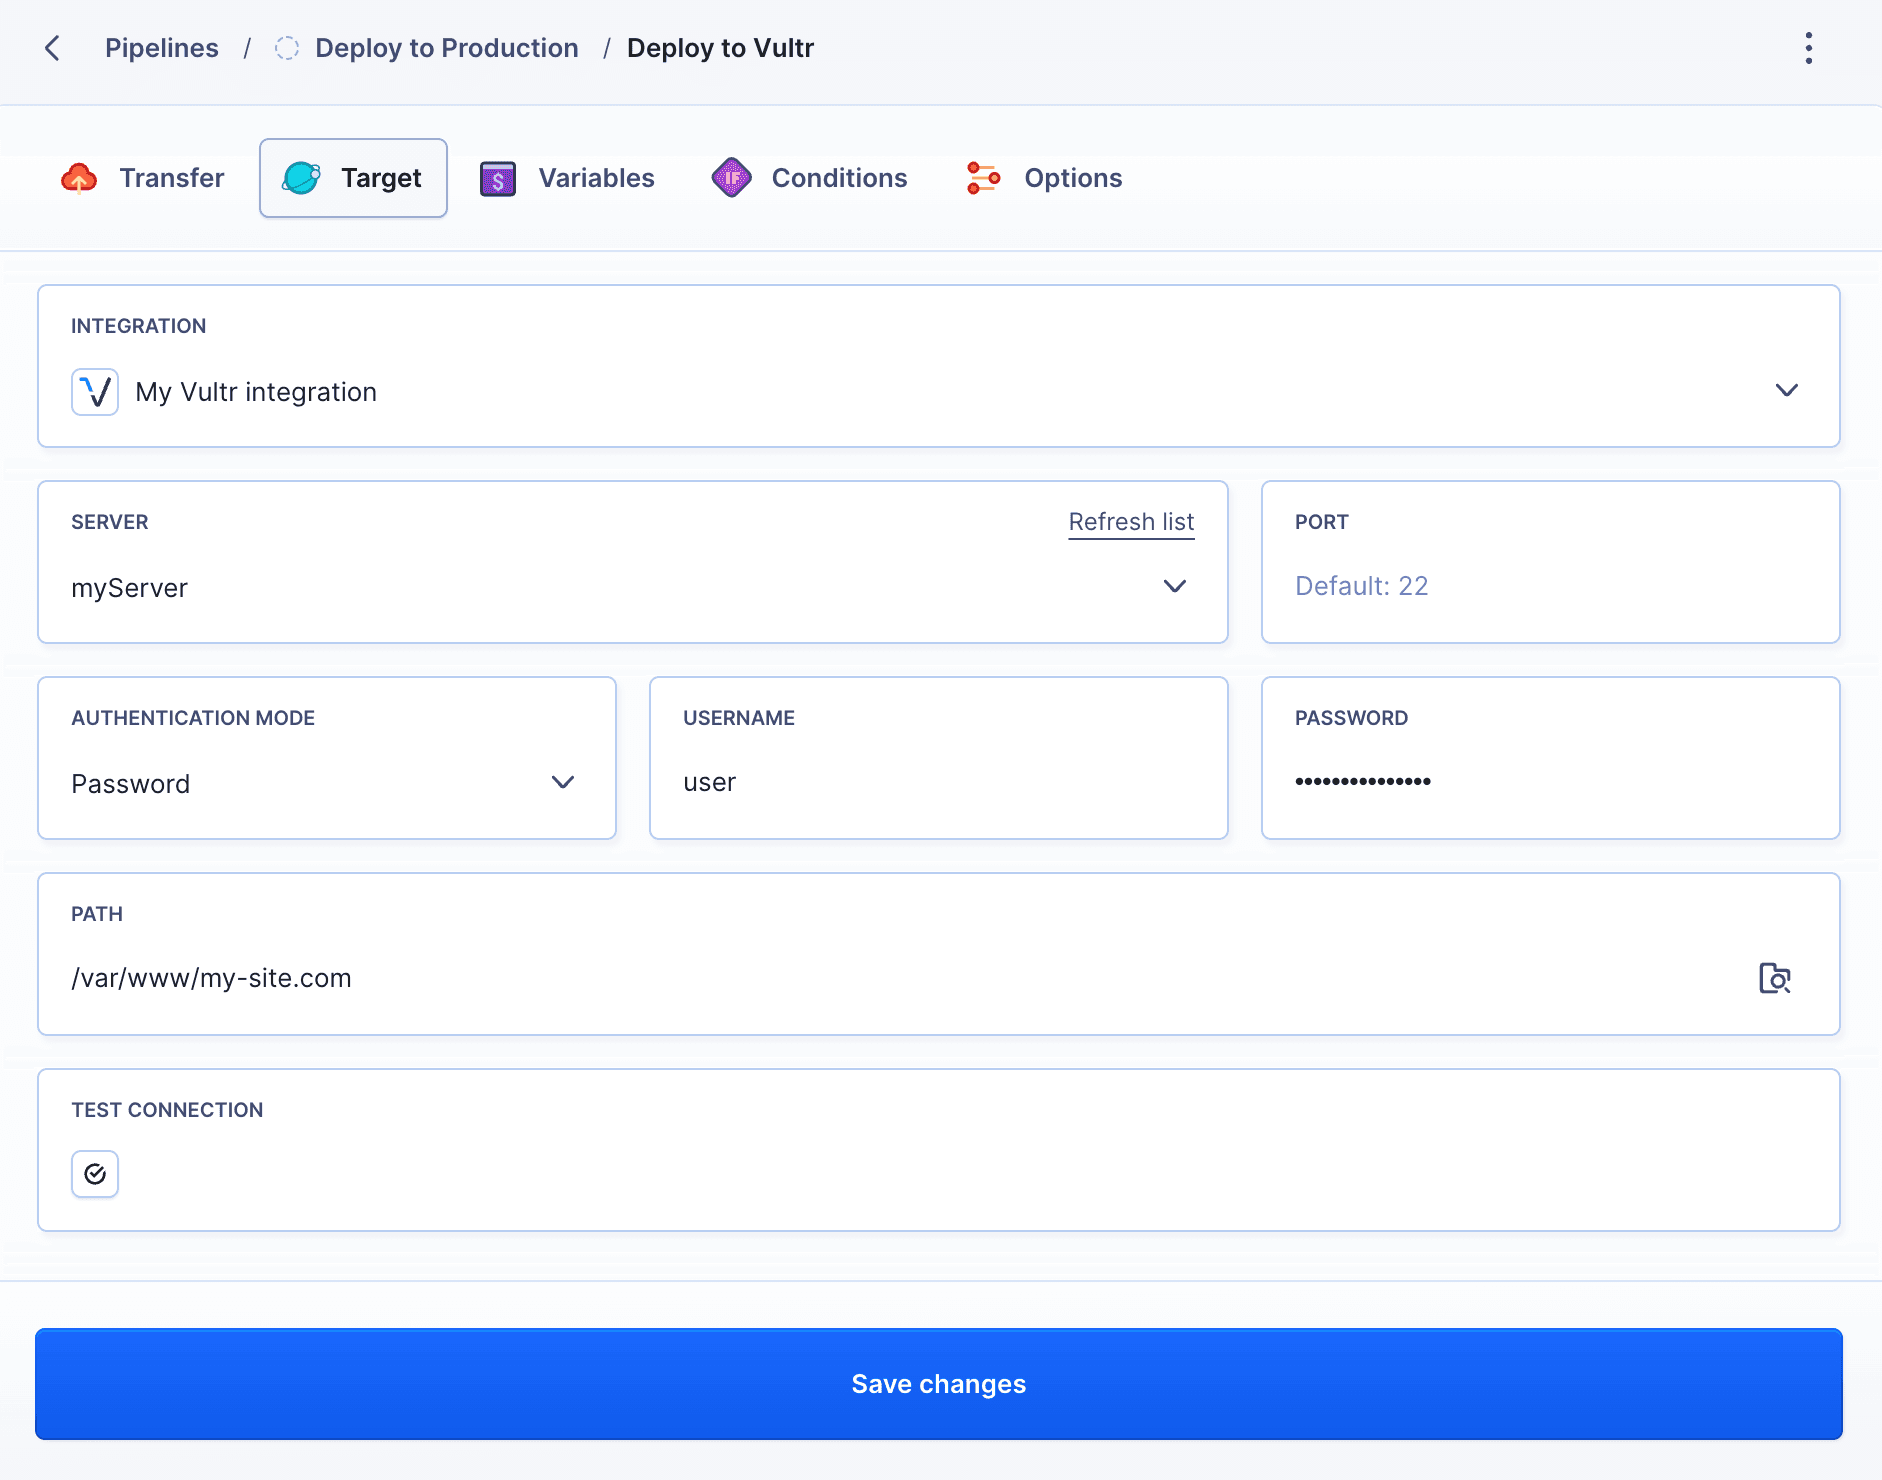The width and height of the screenshot is (1882, 1480).
Task: Expand the Server selection dropdown
Action: tap(1175, 587)
